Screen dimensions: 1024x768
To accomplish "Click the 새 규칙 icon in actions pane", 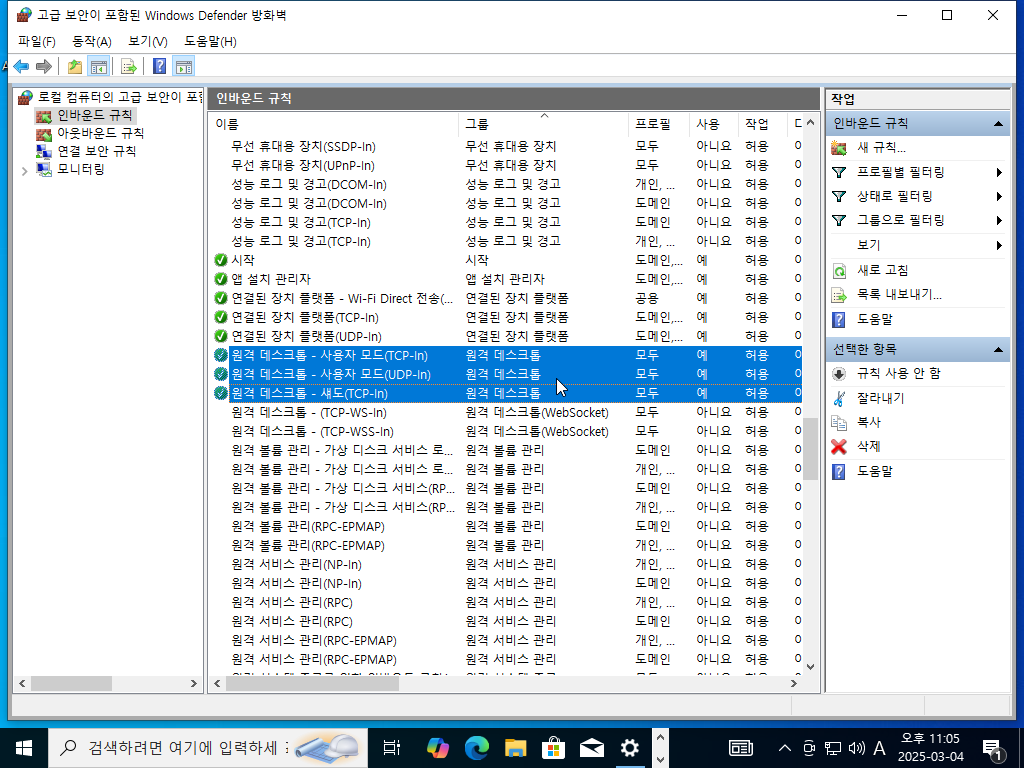I will pyautogui.click(x=839, y=148).
